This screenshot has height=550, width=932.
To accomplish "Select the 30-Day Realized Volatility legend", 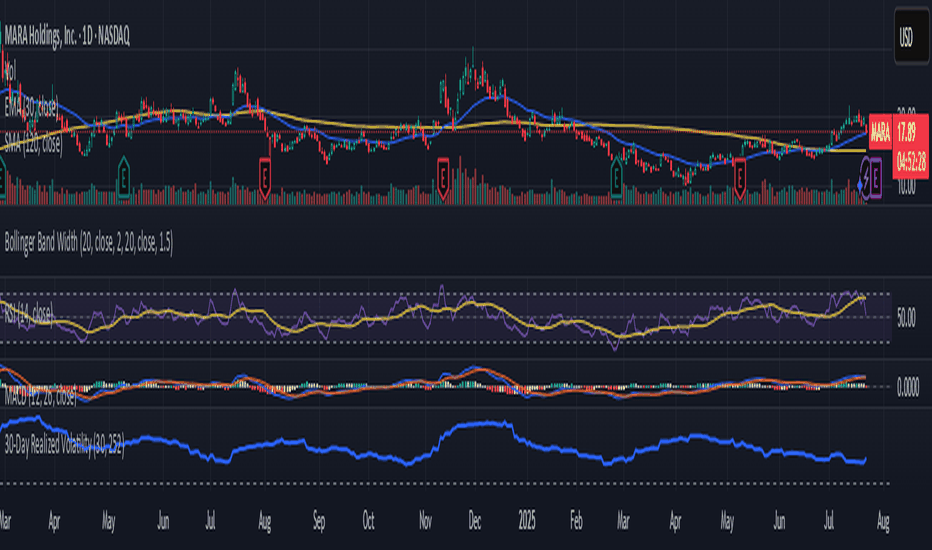I will (64, 445).
